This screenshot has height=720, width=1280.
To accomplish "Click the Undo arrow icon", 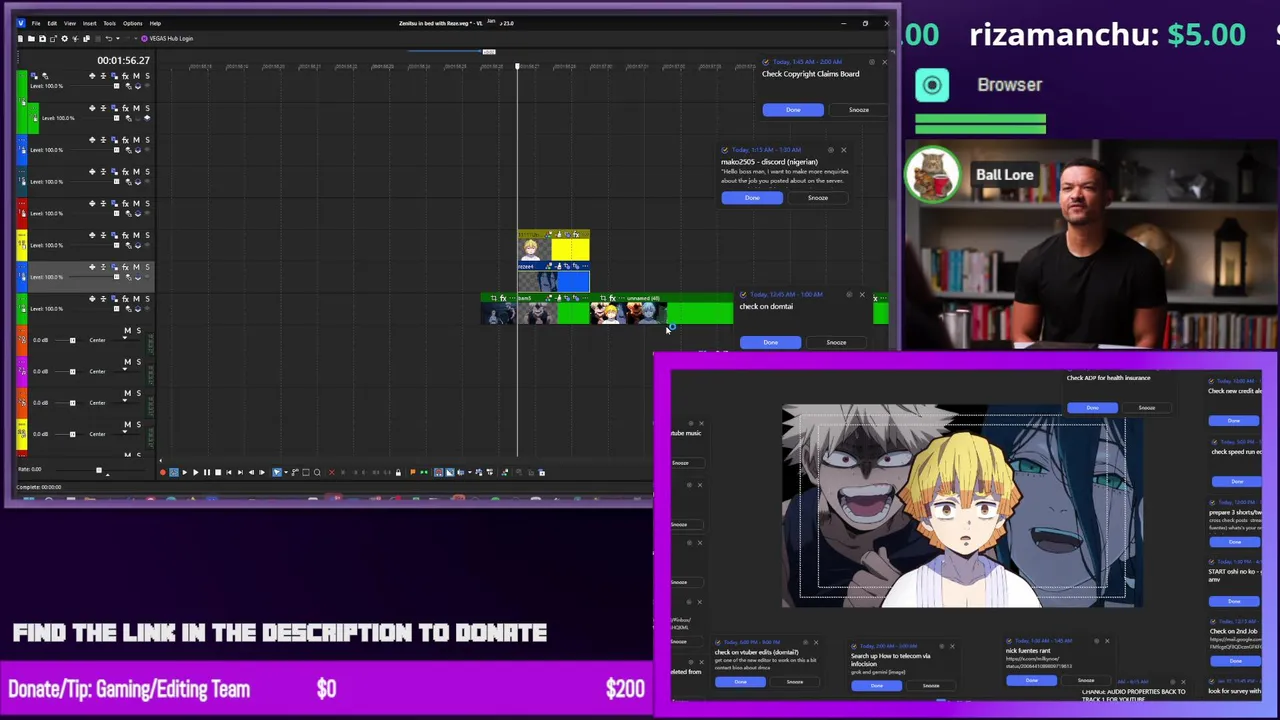I will click(109, 38).
